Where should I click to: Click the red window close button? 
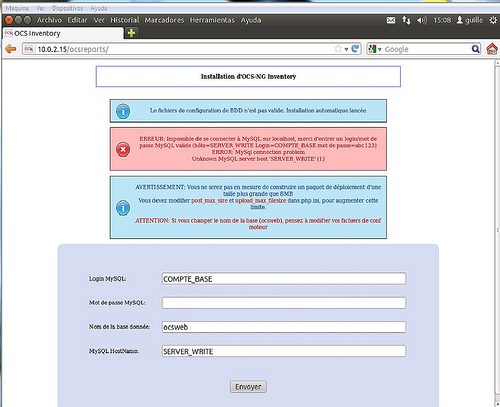(9, 20)
